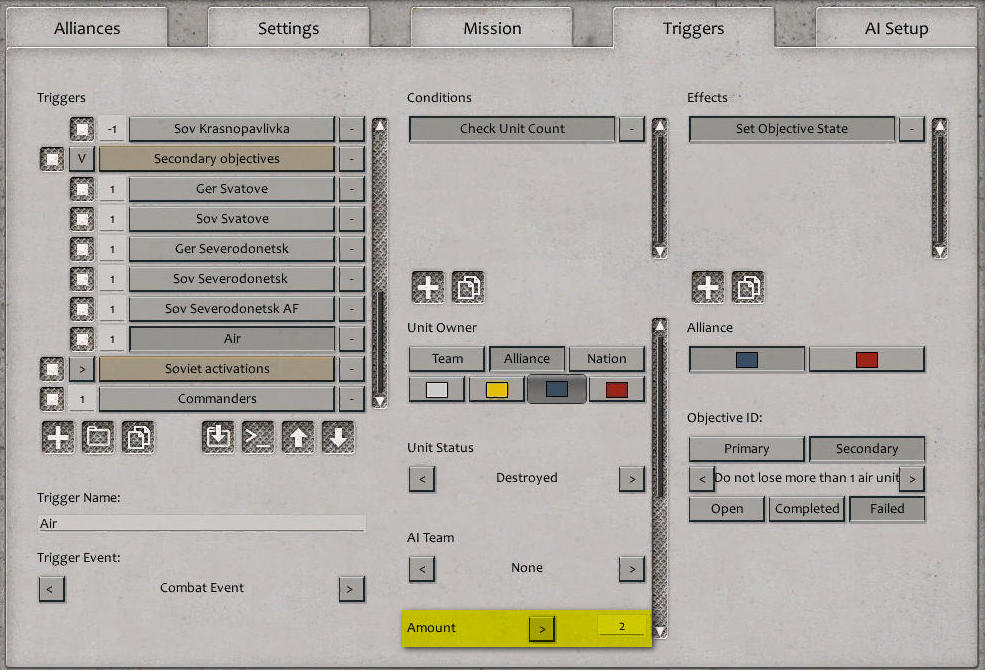
Task: Delete the Sov Severodonetsk trigger
Action: (352, 279)
